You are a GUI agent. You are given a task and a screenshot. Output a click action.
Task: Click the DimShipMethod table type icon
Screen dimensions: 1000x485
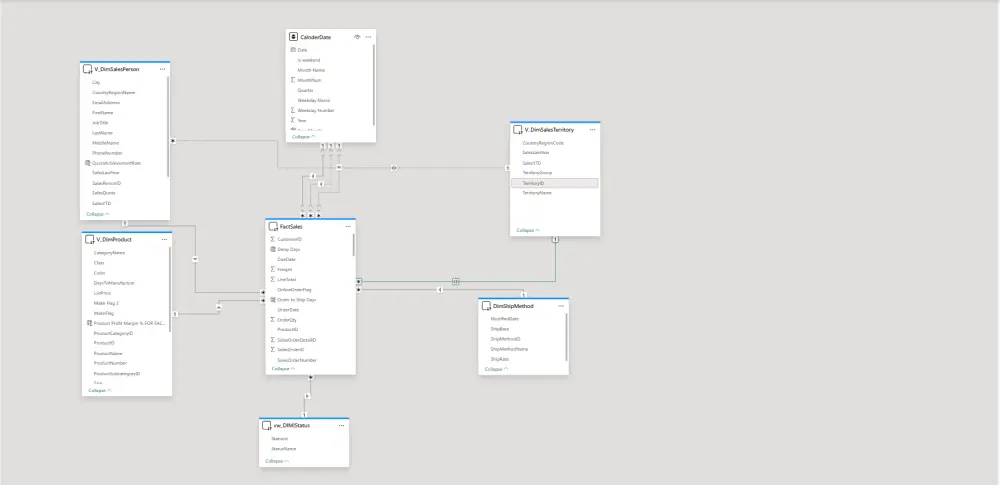[x=487, y=306]
